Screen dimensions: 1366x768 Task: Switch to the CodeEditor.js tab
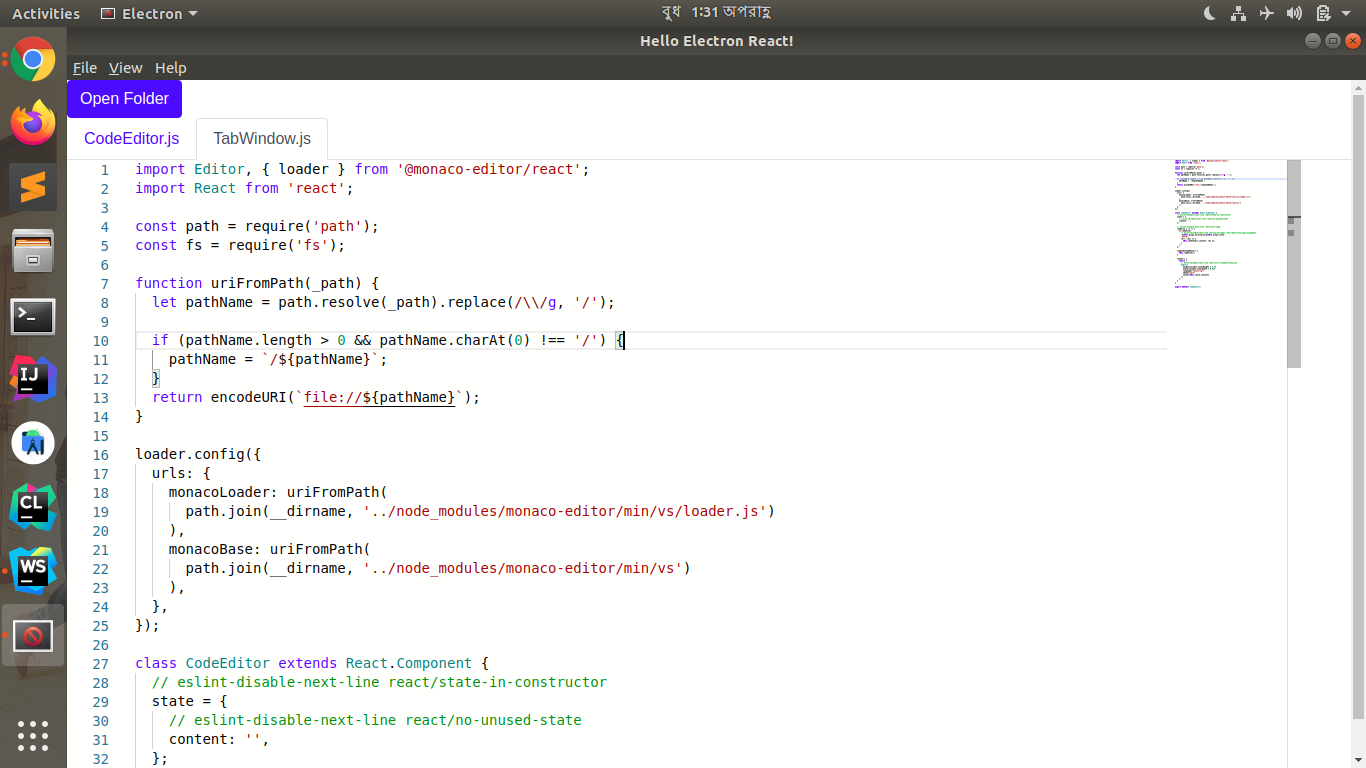click(131, 138)
